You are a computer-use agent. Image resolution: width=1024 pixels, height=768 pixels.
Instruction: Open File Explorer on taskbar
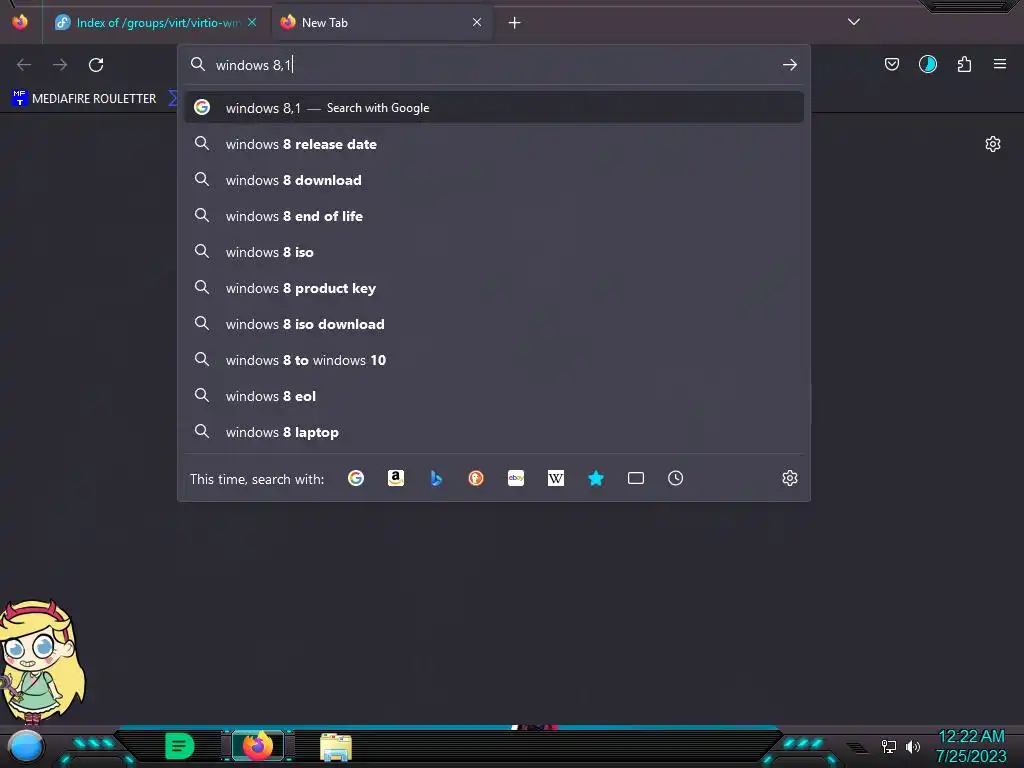[x=336, y=747]
